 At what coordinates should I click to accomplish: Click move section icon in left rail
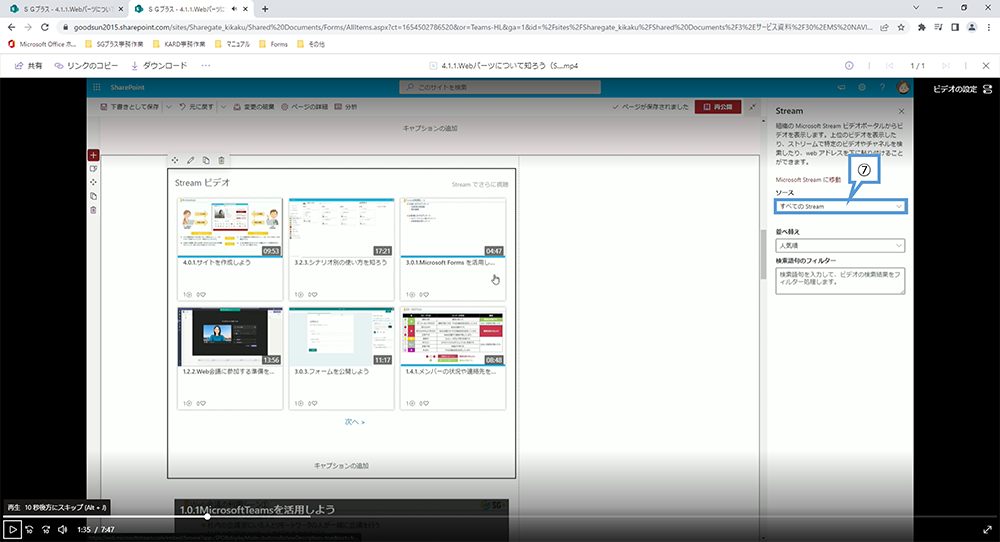point(93,182)
